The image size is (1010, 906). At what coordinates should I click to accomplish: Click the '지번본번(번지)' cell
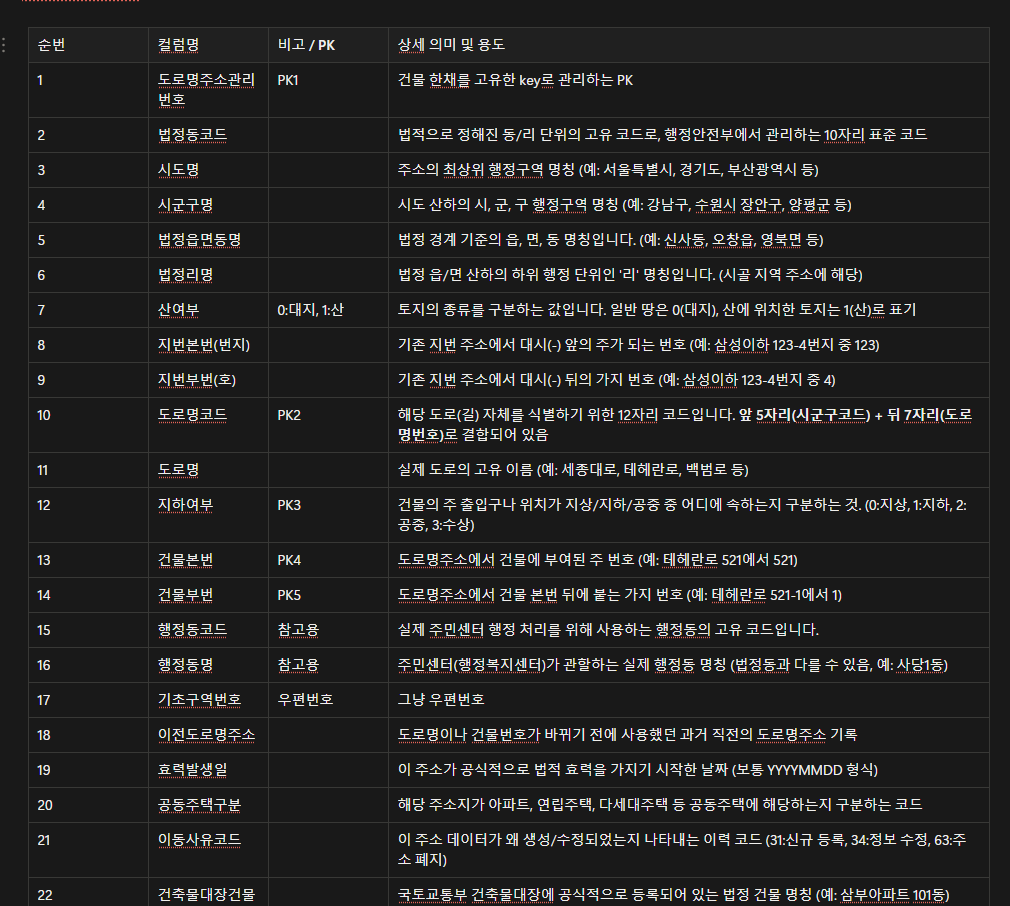pos(208,345)
